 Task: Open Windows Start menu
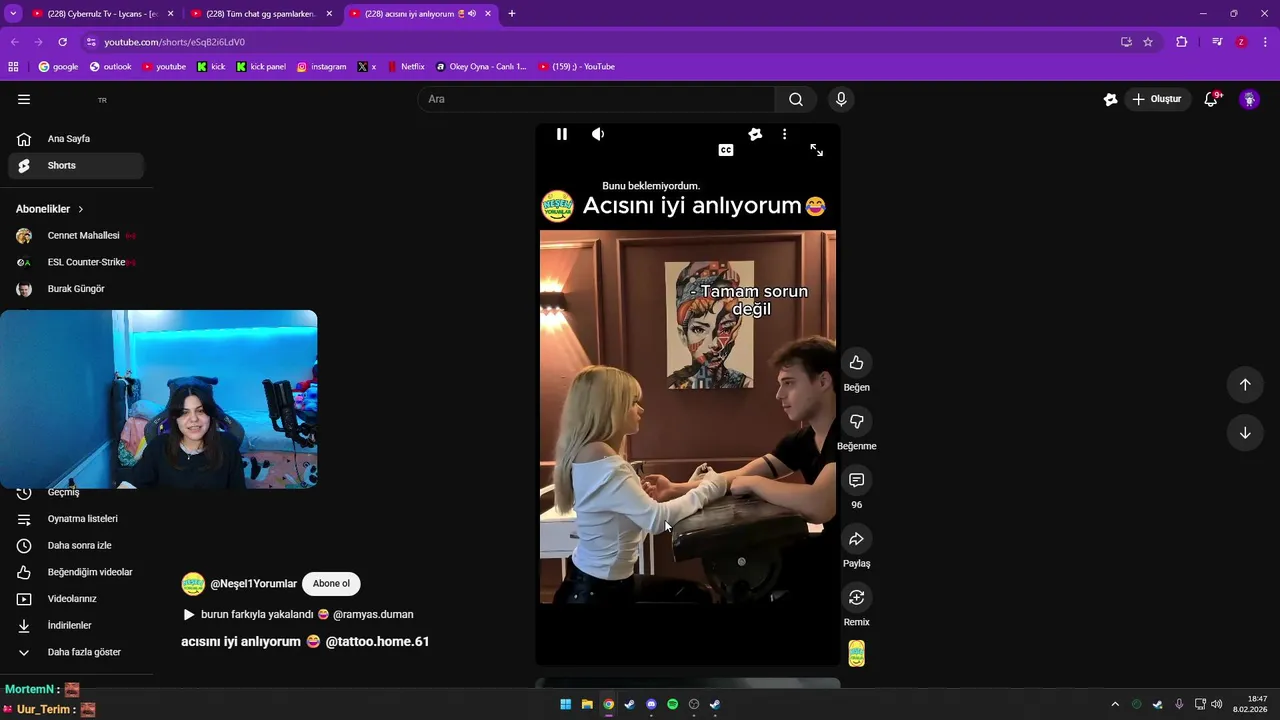[x=566, y=704]
